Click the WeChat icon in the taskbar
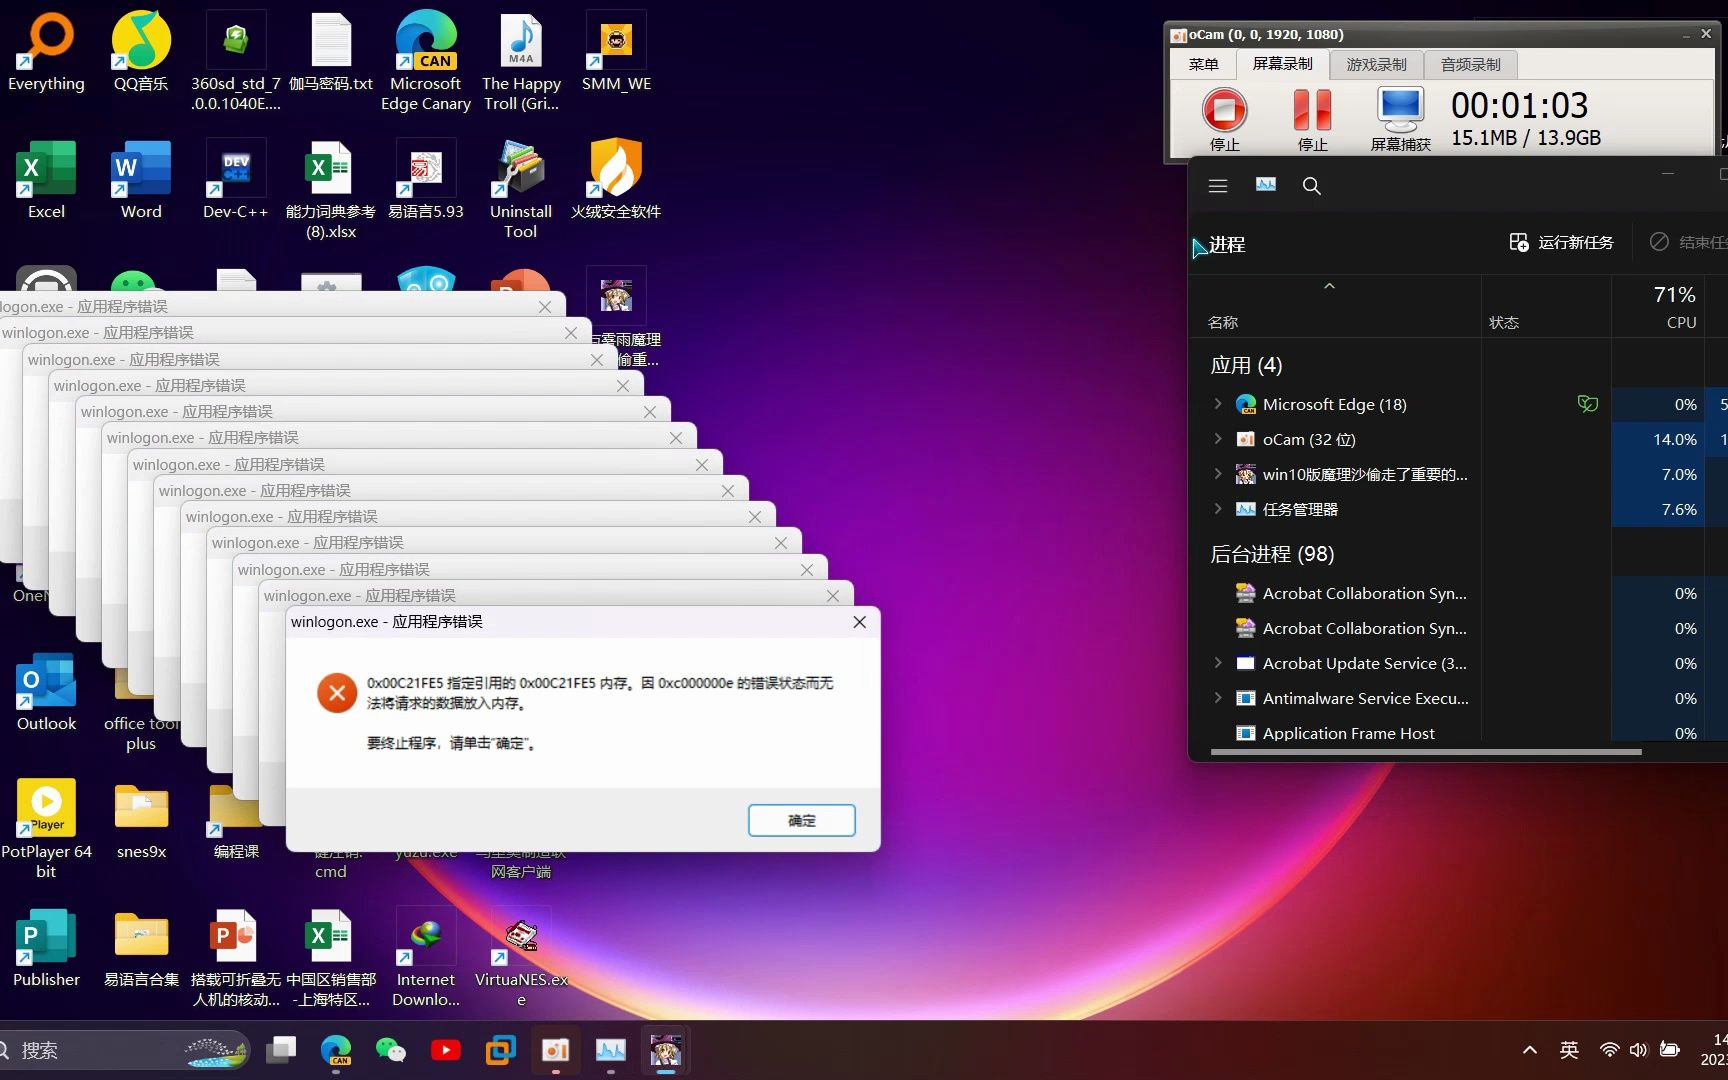 point(390,1051)
